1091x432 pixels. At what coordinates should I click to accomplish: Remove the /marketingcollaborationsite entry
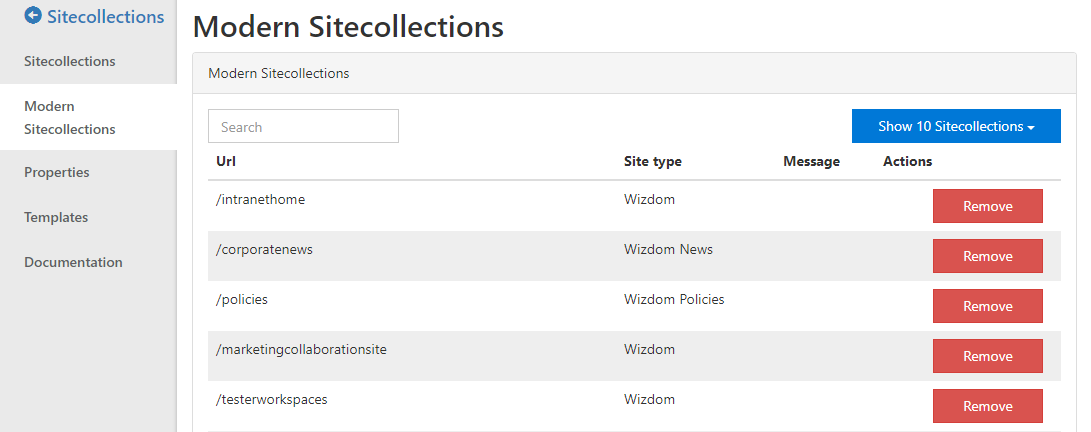click(987, 356)
